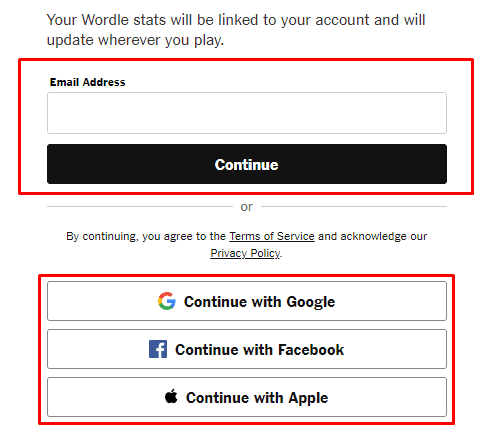Screen dimensions: 488x436
Task: Click the white Continue label text
Action: click(247, 165)
